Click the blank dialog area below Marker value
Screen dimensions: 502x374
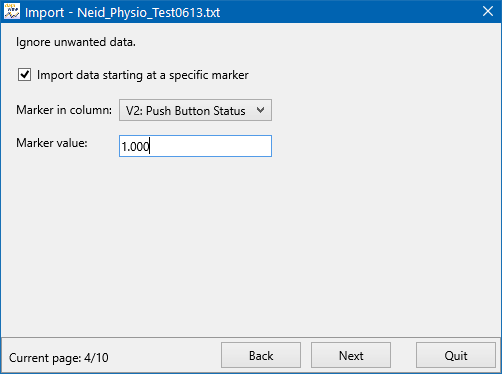(251, 247)
